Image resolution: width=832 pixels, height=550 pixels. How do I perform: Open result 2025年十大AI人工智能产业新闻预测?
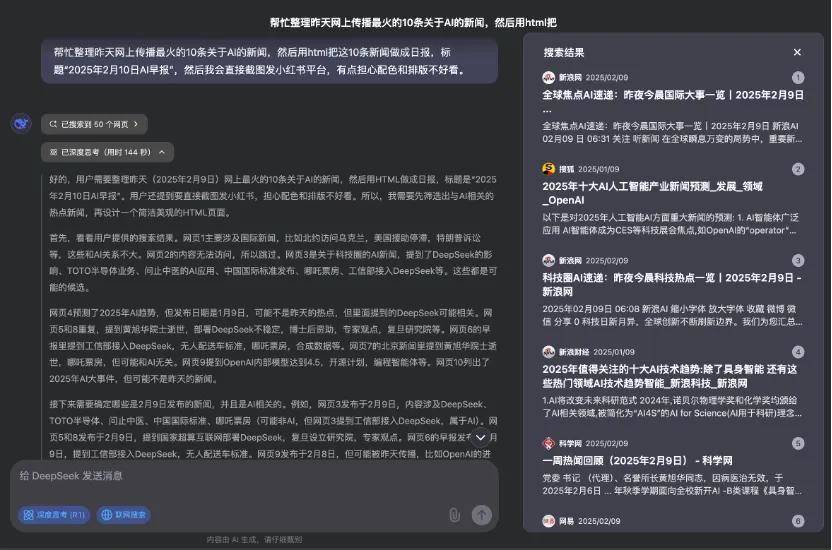coord(653,193)
